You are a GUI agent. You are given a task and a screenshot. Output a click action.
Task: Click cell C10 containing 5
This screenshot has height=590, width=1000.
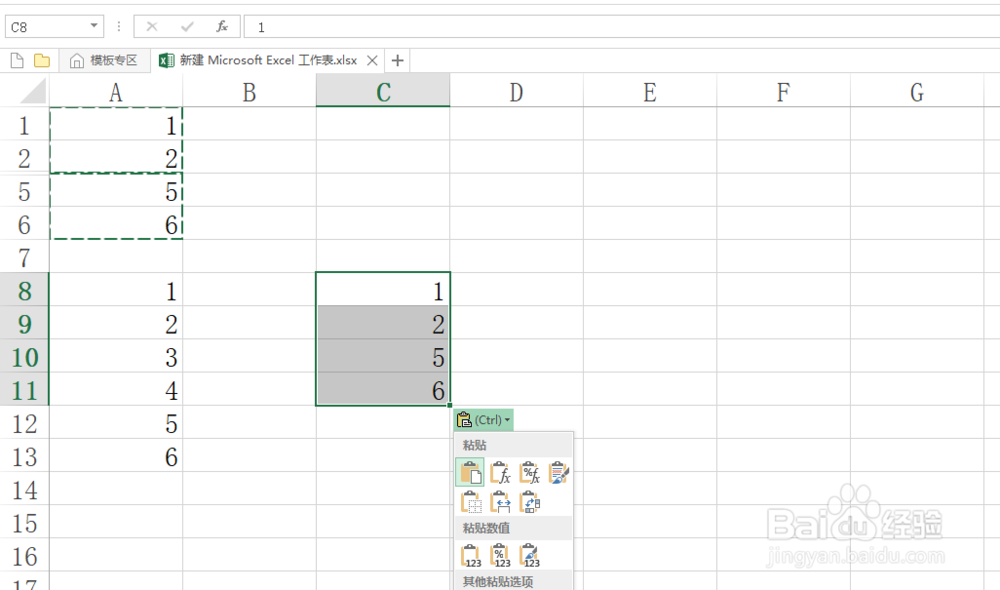(383, 357)
